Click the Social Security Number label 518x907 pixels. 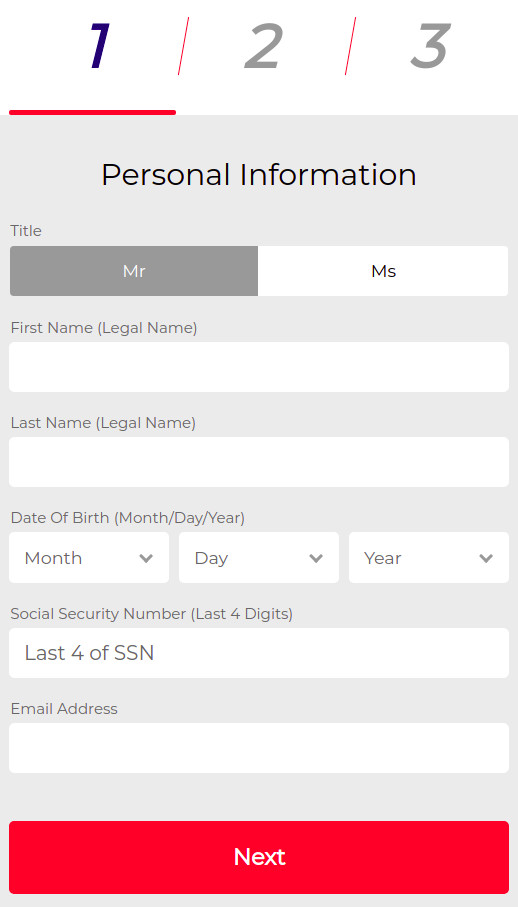151,614
